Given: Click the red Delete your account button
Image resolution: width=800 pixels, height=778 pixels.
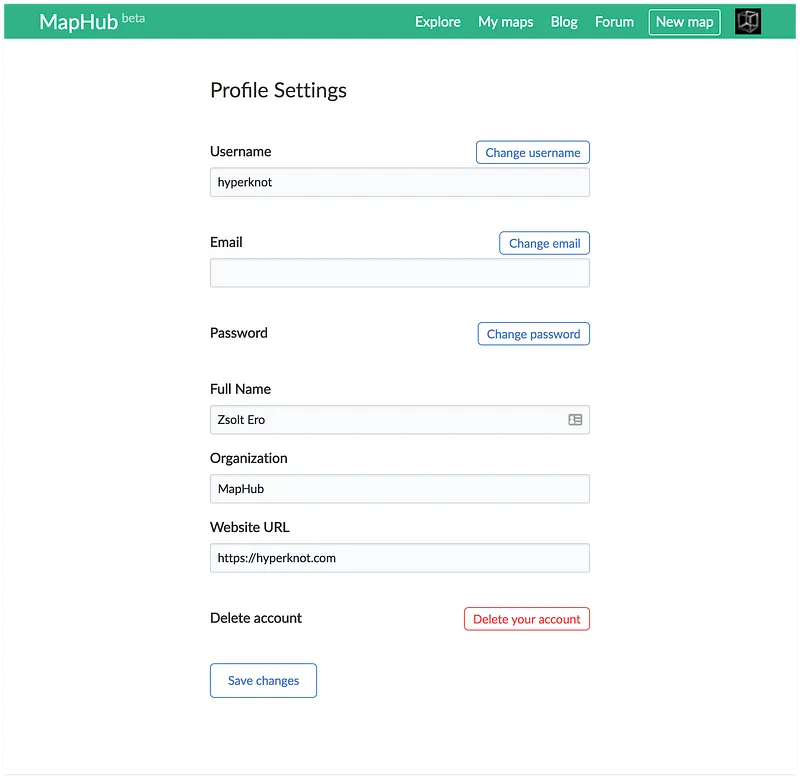Looking at the screenshot, I should click(x=526, y=619).
